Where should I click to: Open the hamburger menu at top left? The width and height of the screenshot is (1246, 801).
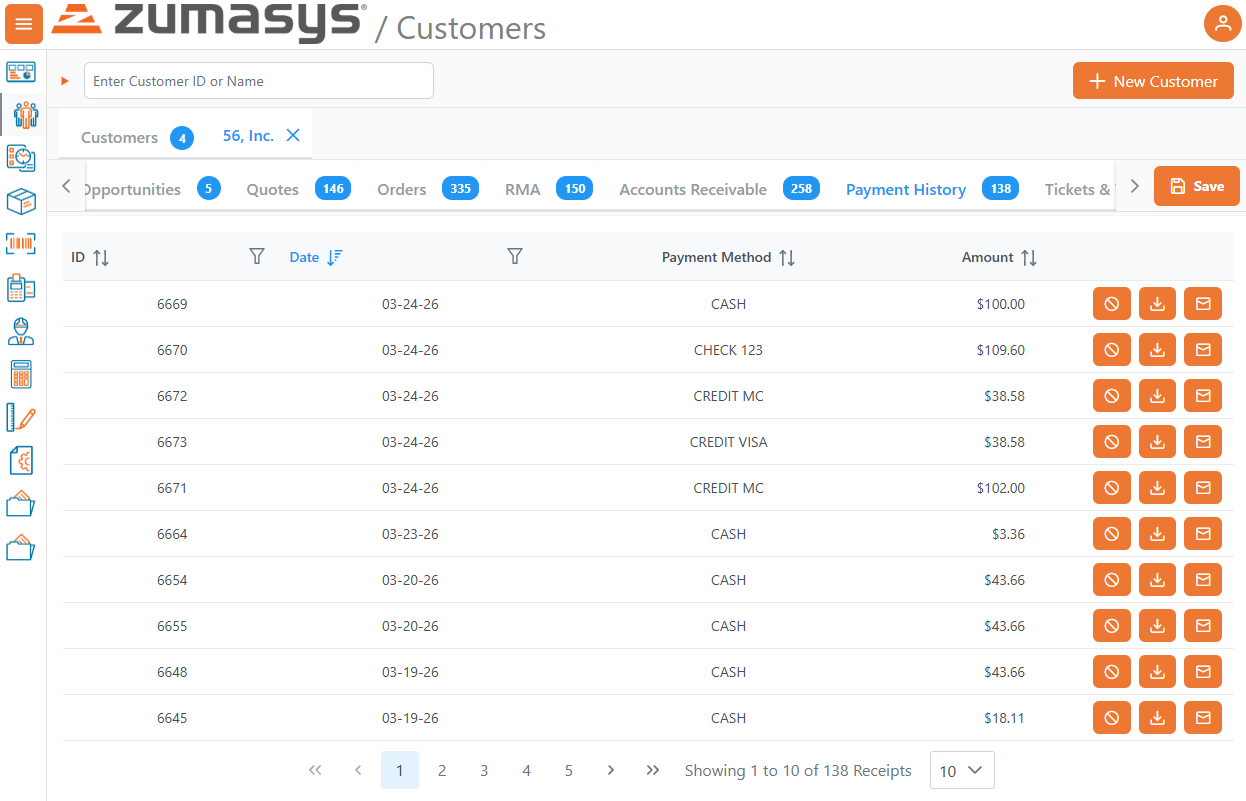24,24
